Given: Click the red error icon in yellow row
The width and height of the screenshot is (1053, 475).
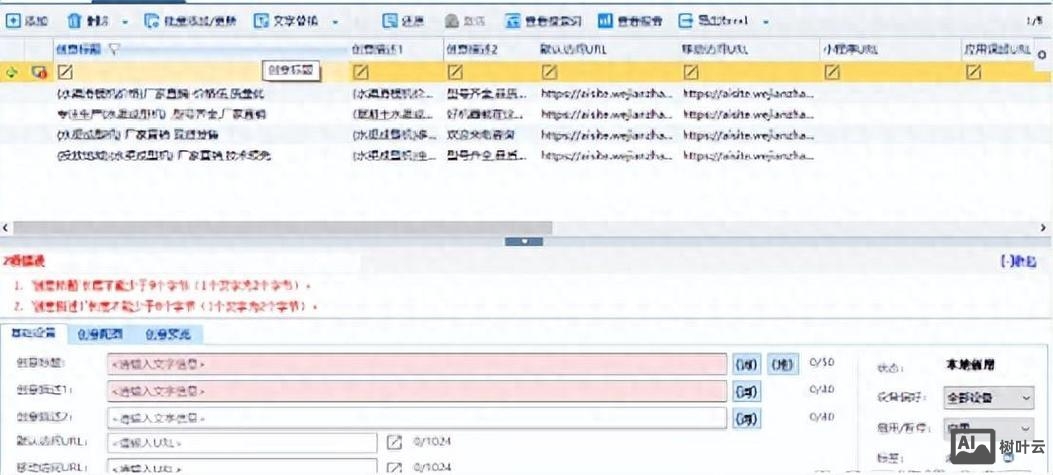Looking at the screenshot, I should (x=38, y=72).
